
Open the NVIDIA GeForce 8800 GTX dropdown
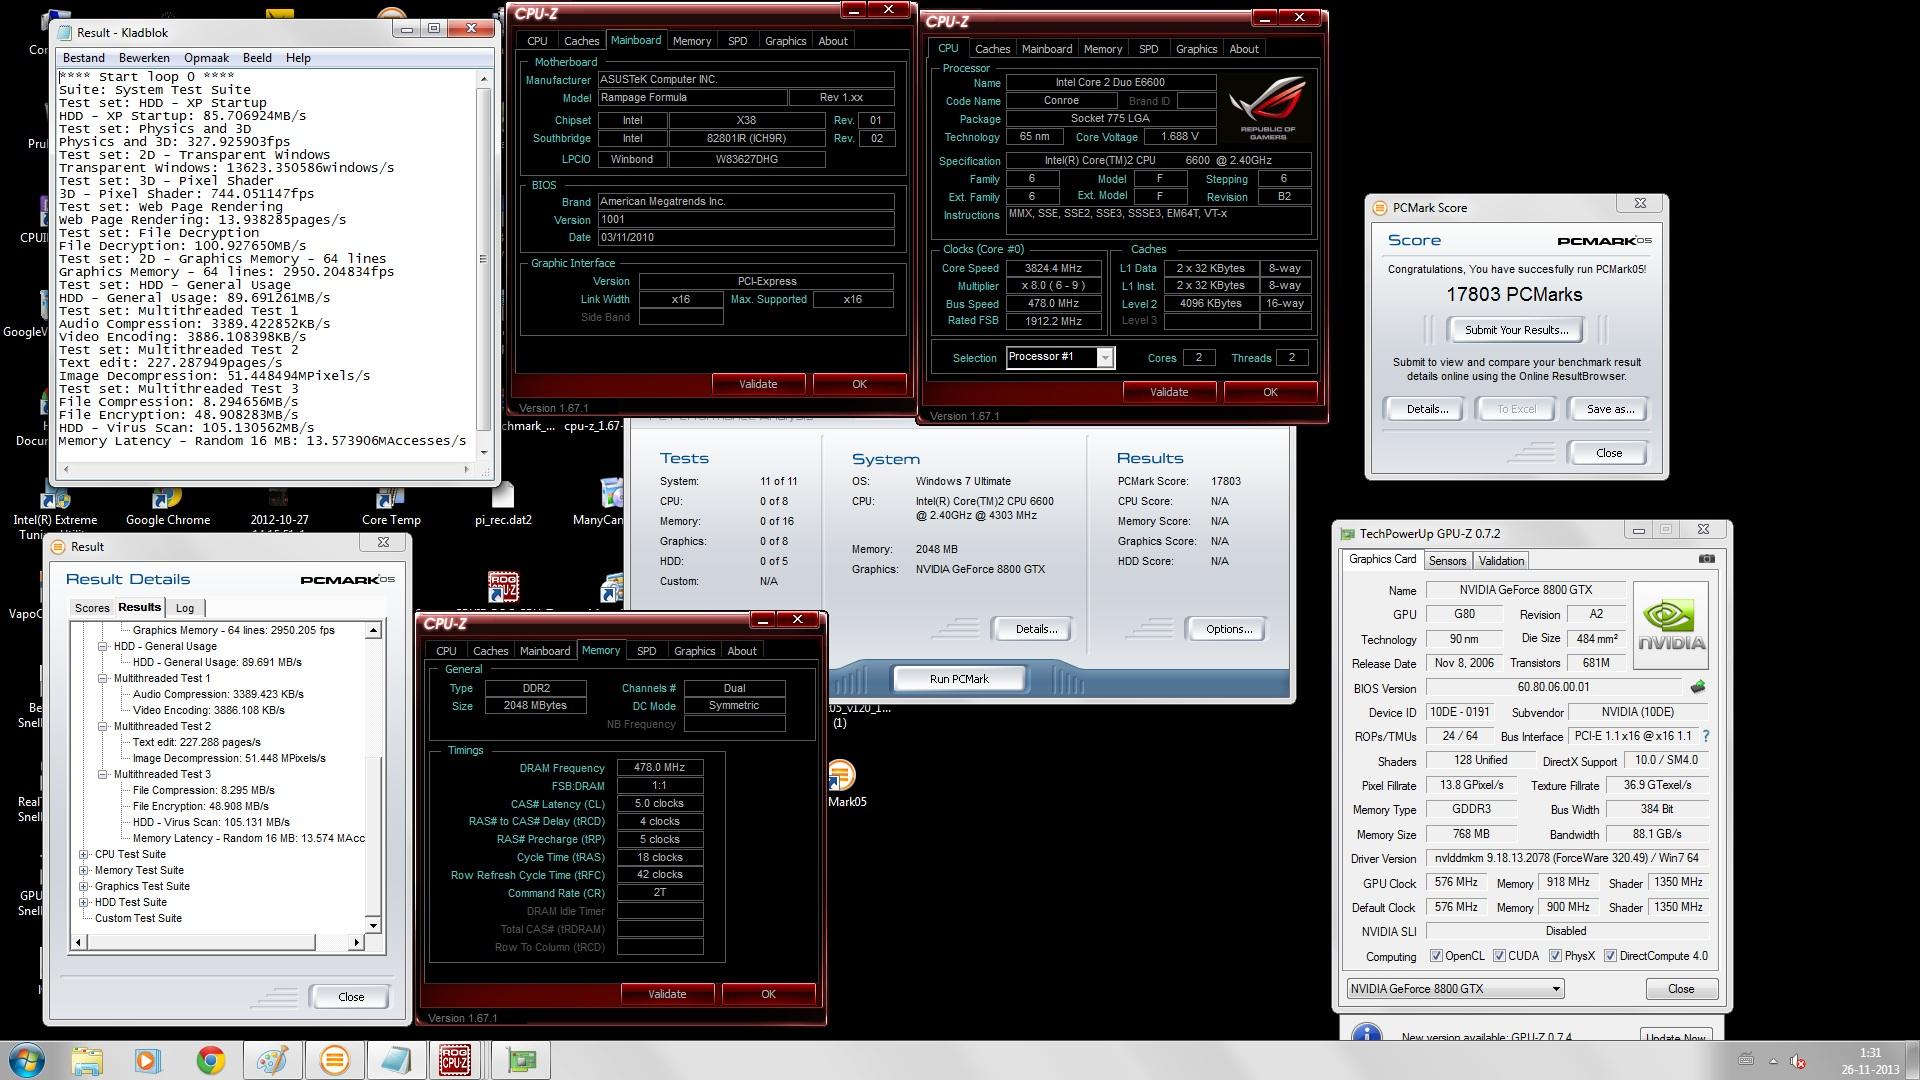(1455, 989)
